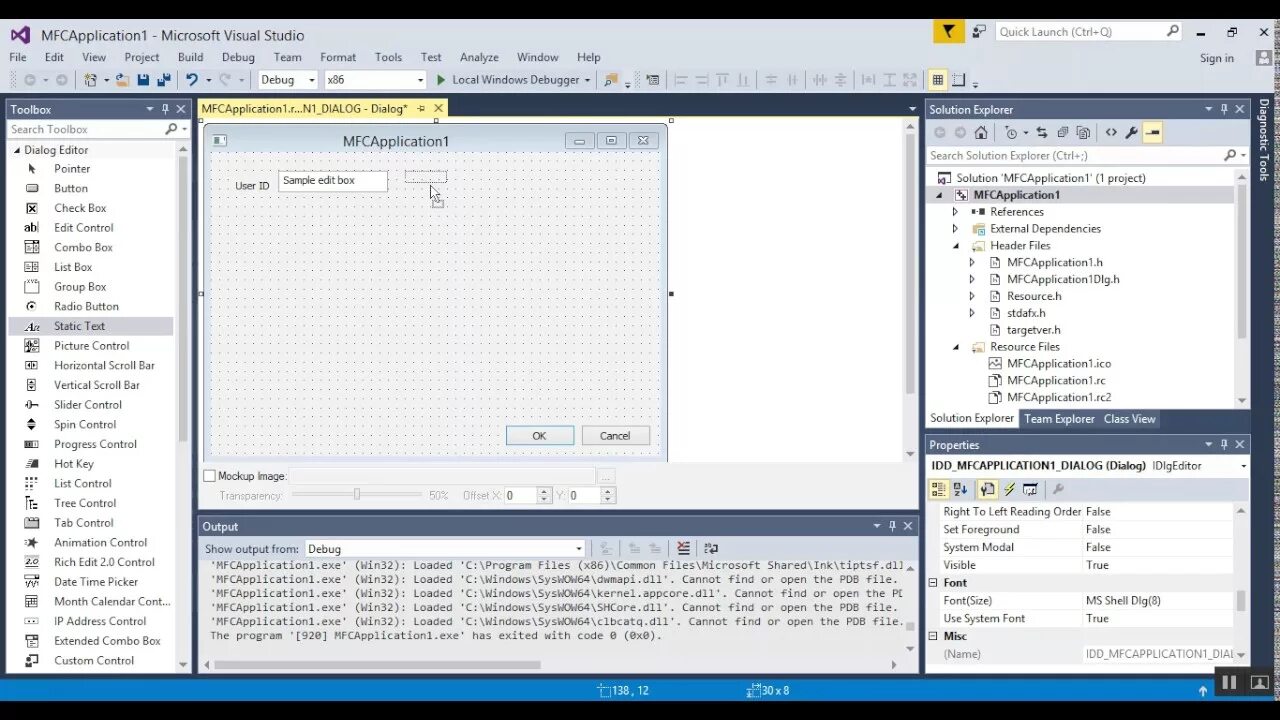Toggle word wrap in Output panel

(711, 548)
